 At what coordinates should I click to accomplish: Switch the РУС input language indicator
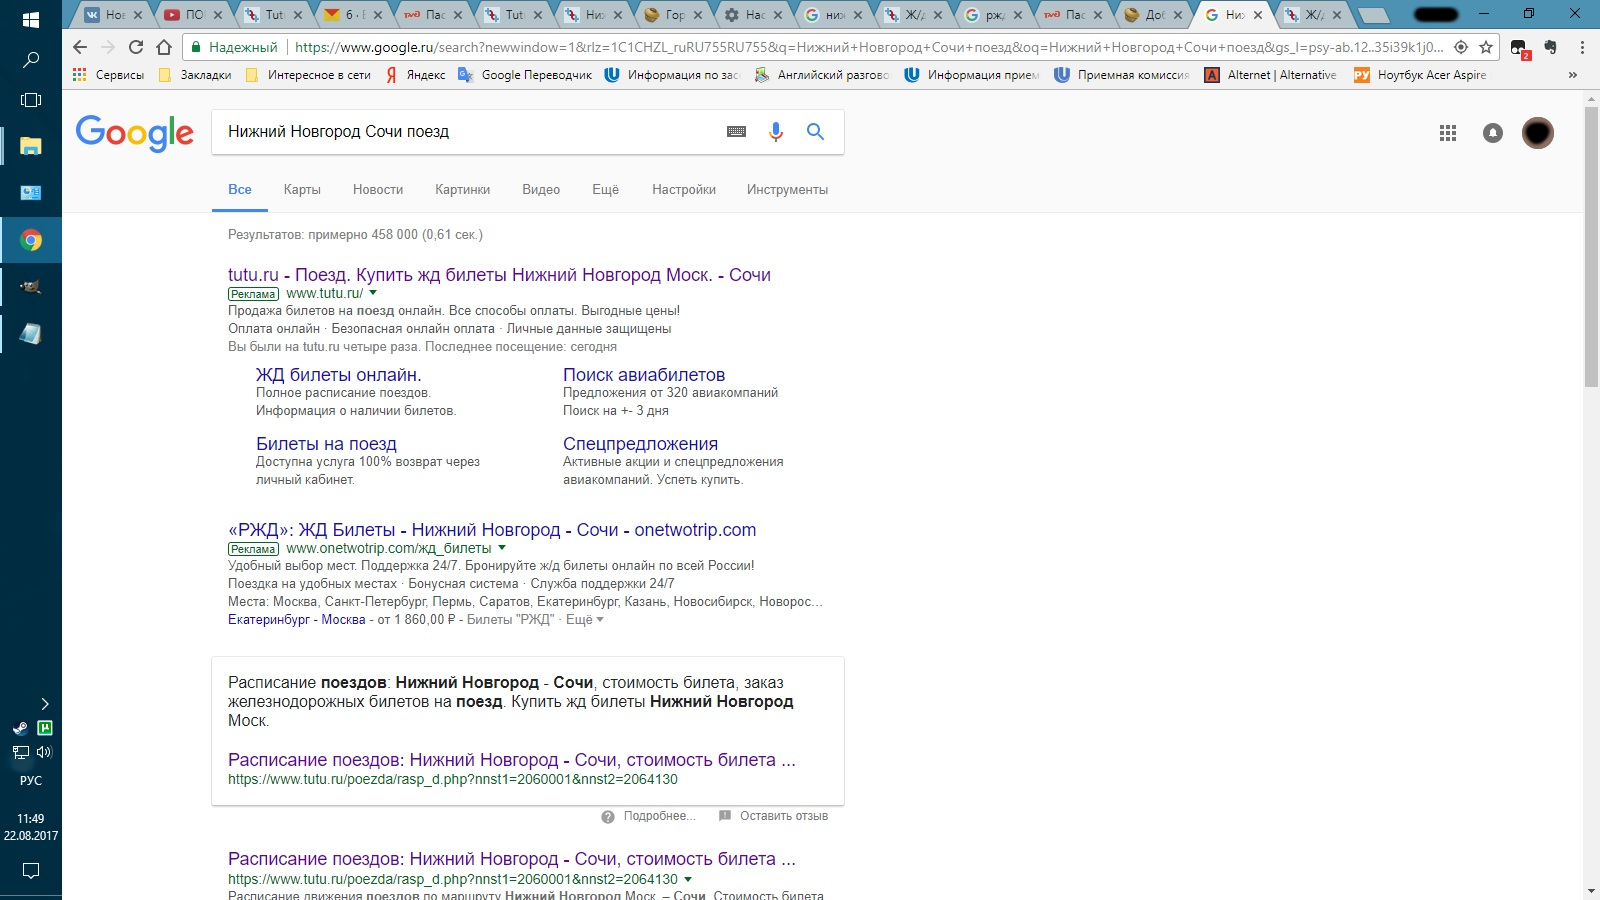click(x=31, y=781)
